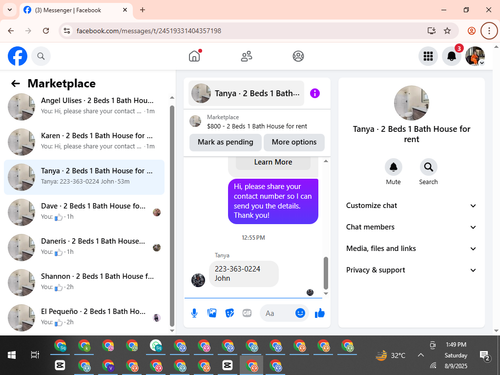Open the Facebook search magnifier
Screen dimensions: 500x375
click(41, 56)
